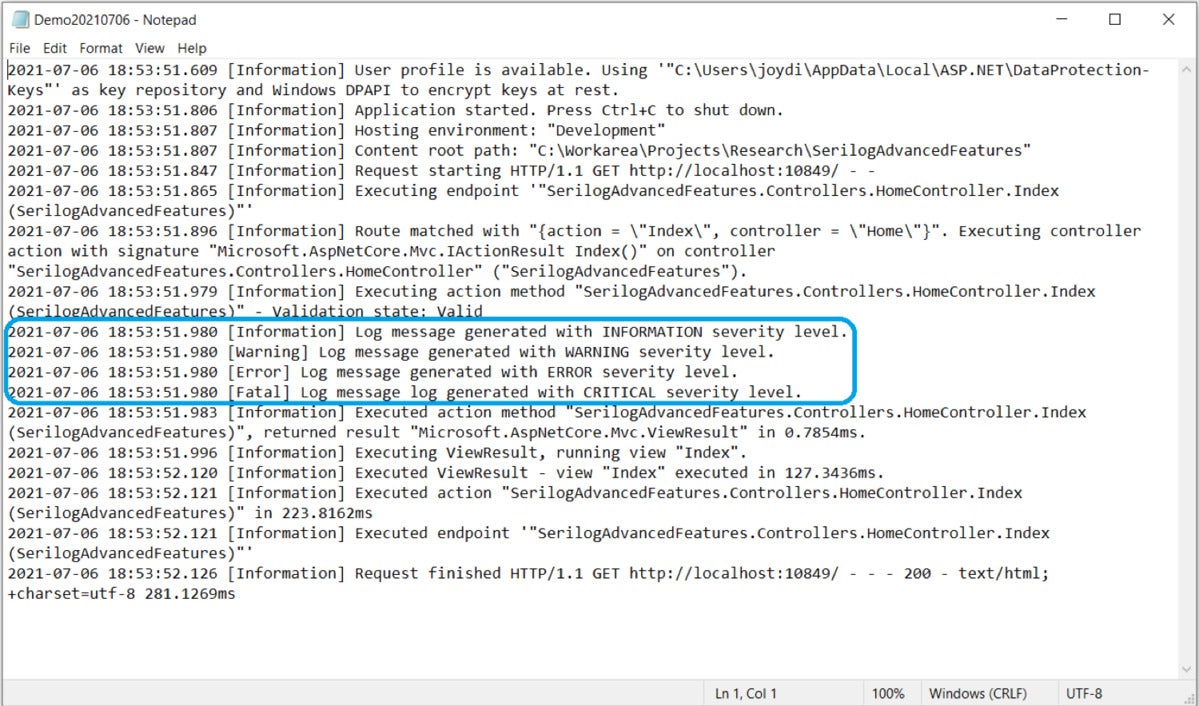The height and width of the screenshot is (706, 1199).
Task: Click the vertical scrollbar up arrow
Action: click(x=1187, y=68)
